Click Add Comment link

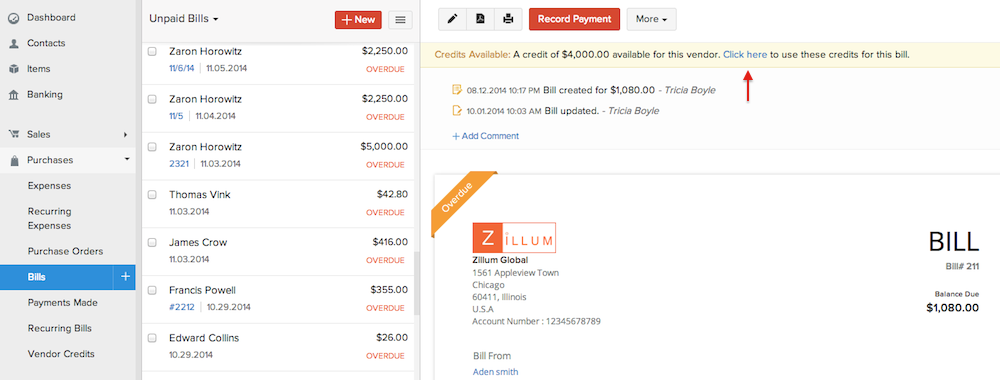tap(485, 136)
